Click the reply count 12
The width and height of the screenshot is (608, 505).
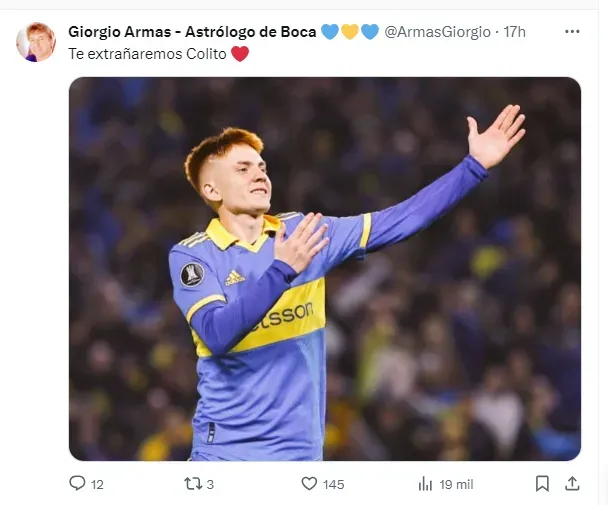tap(97, 484)
